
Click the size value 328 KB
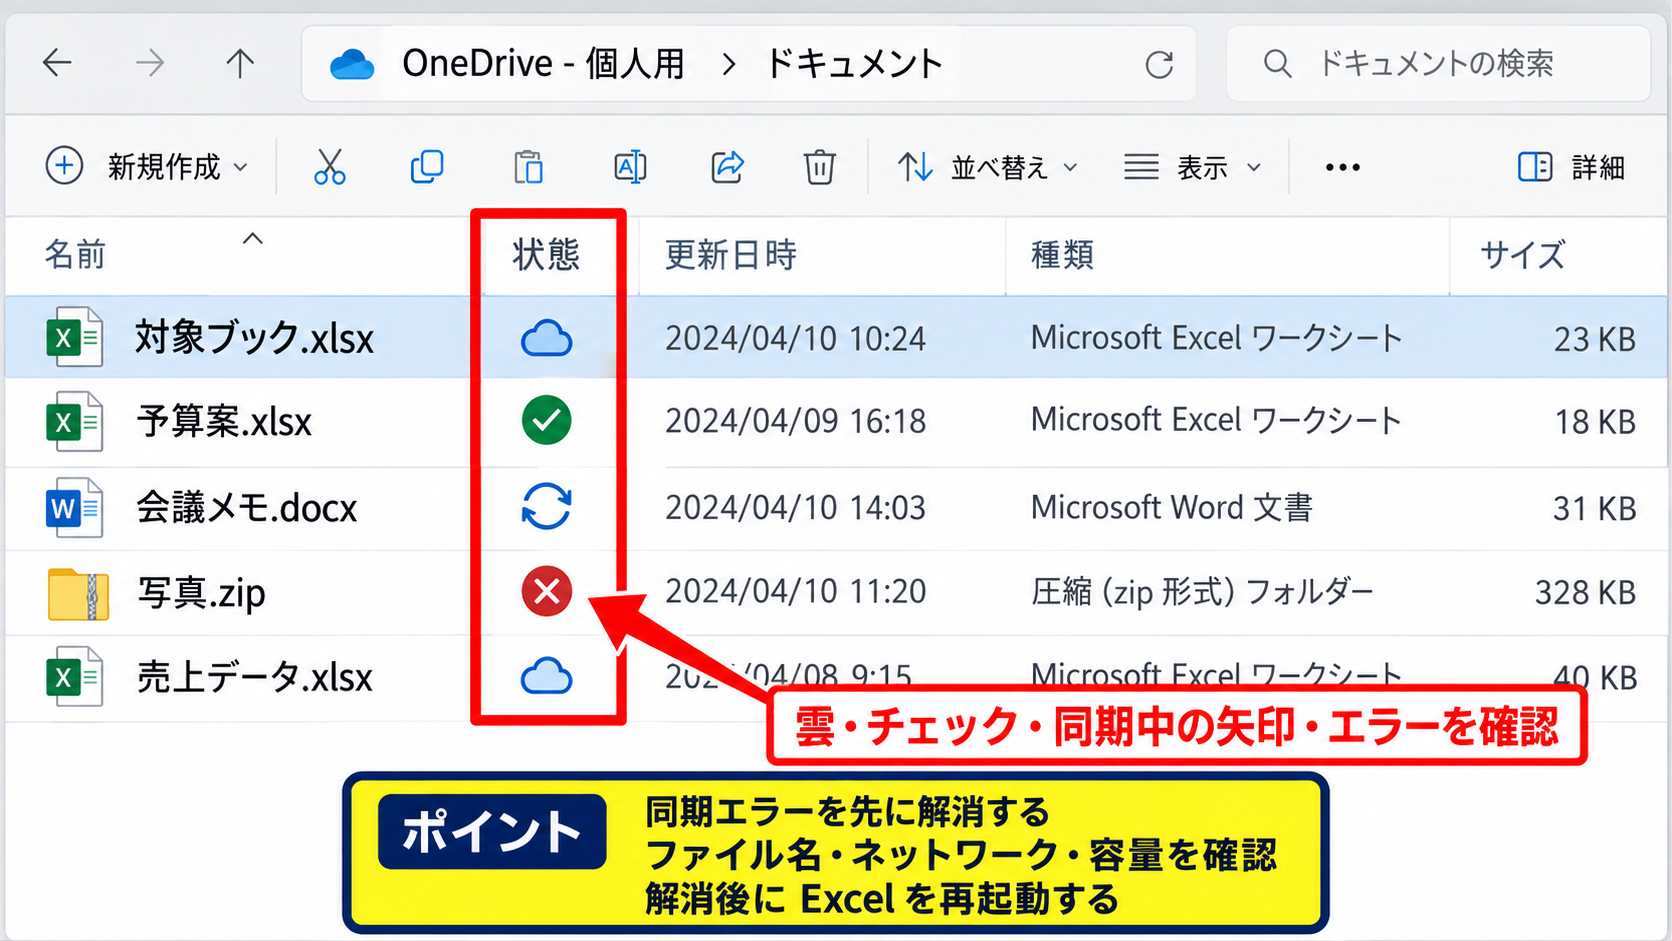(x=1585, y=593)
